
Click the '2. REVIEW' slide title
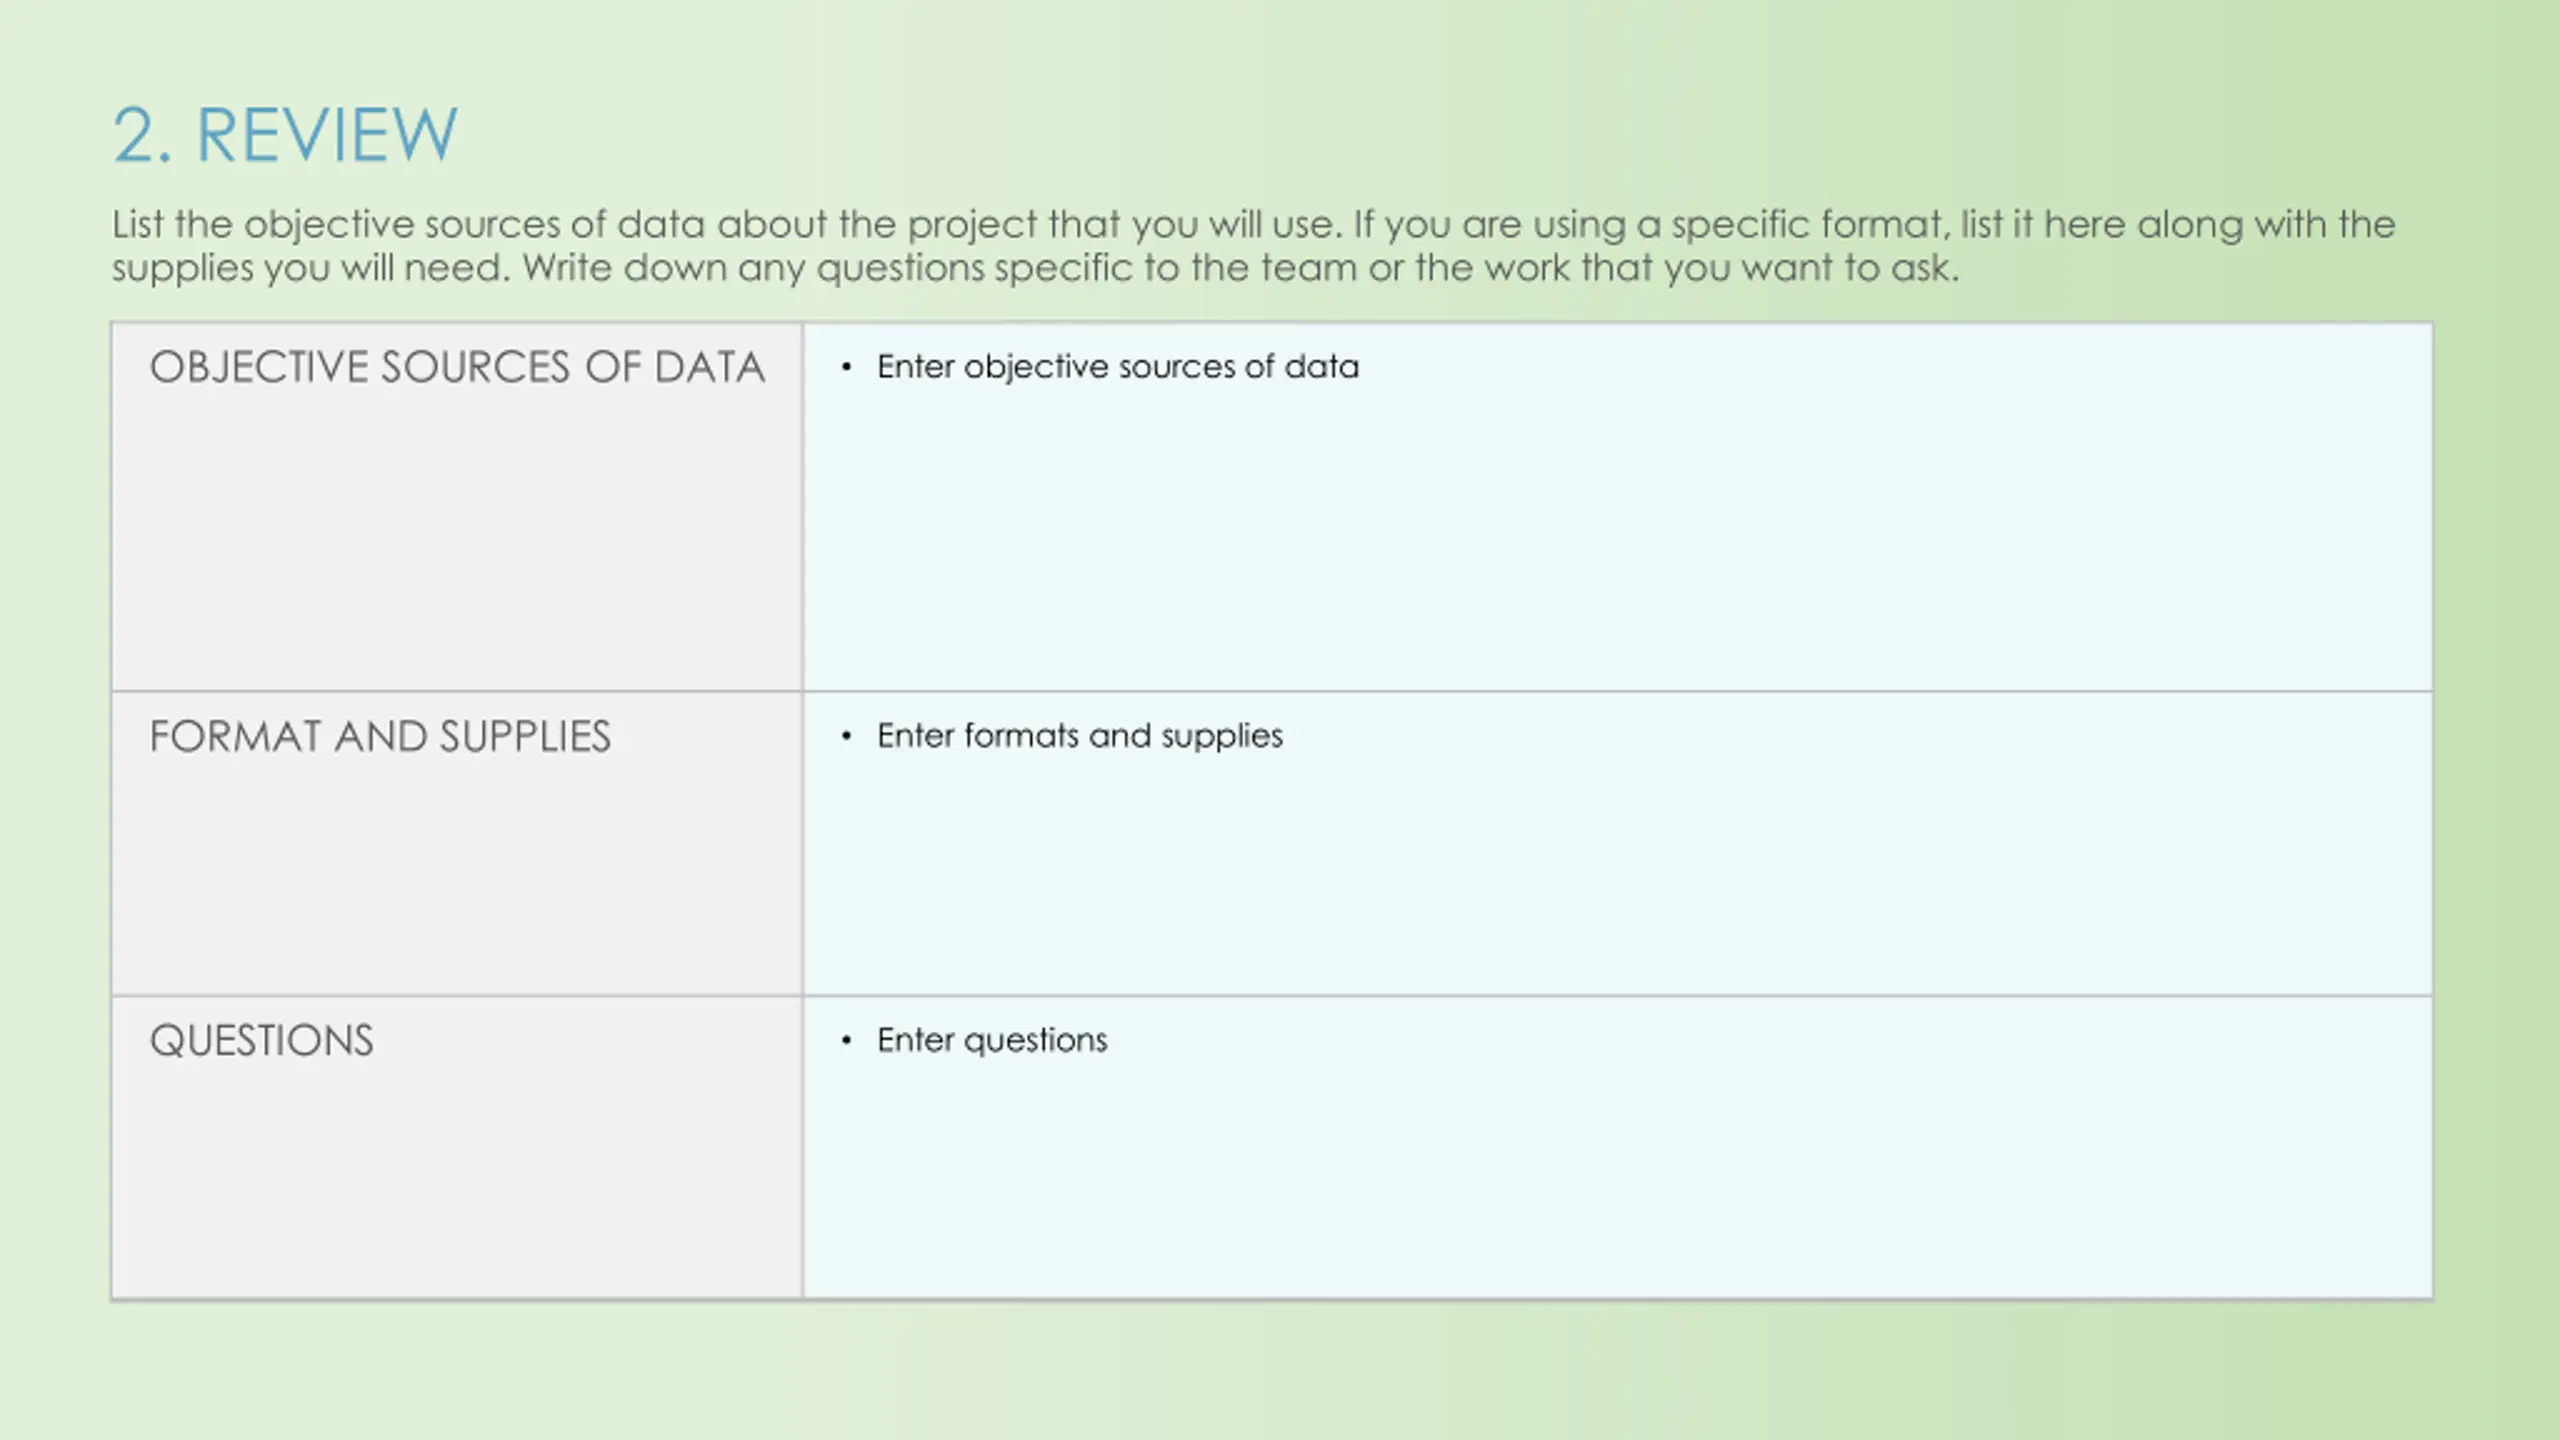click(285, 135)
